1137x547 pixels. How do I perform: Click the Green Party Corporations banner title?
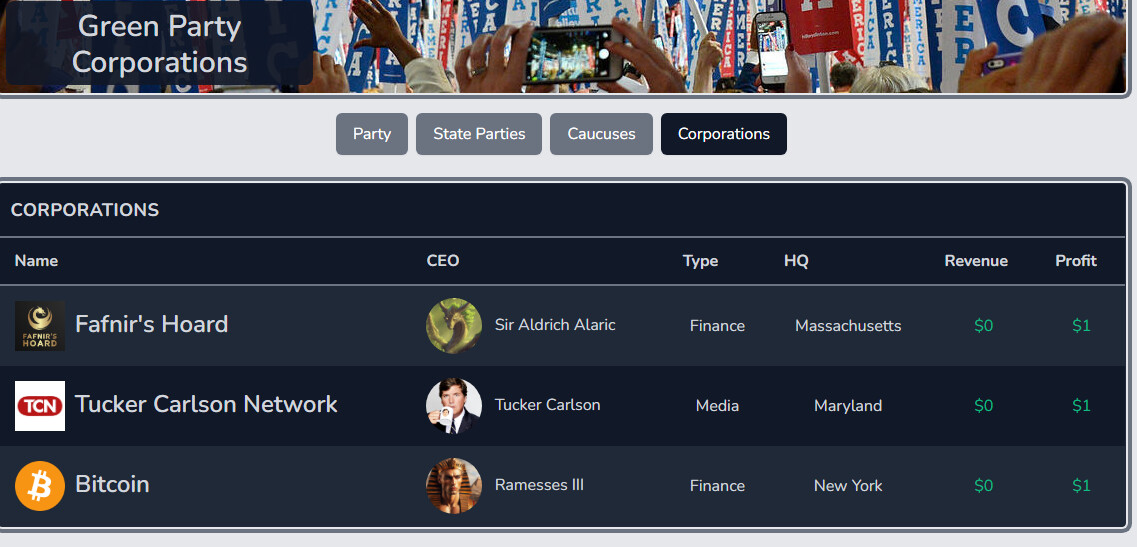click(x=160, y=44)
